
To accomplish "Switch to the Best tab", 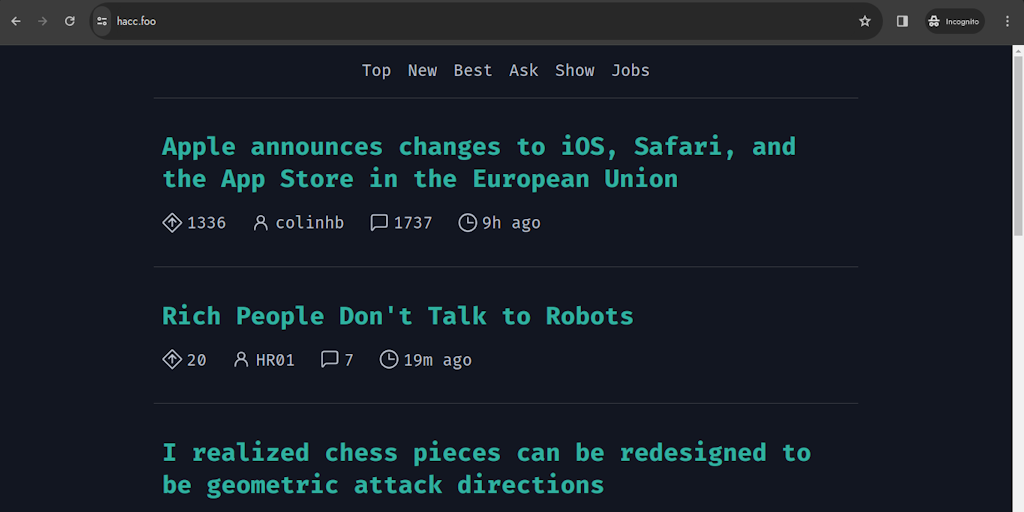I will pyautogui.click(x=473, y=71).
